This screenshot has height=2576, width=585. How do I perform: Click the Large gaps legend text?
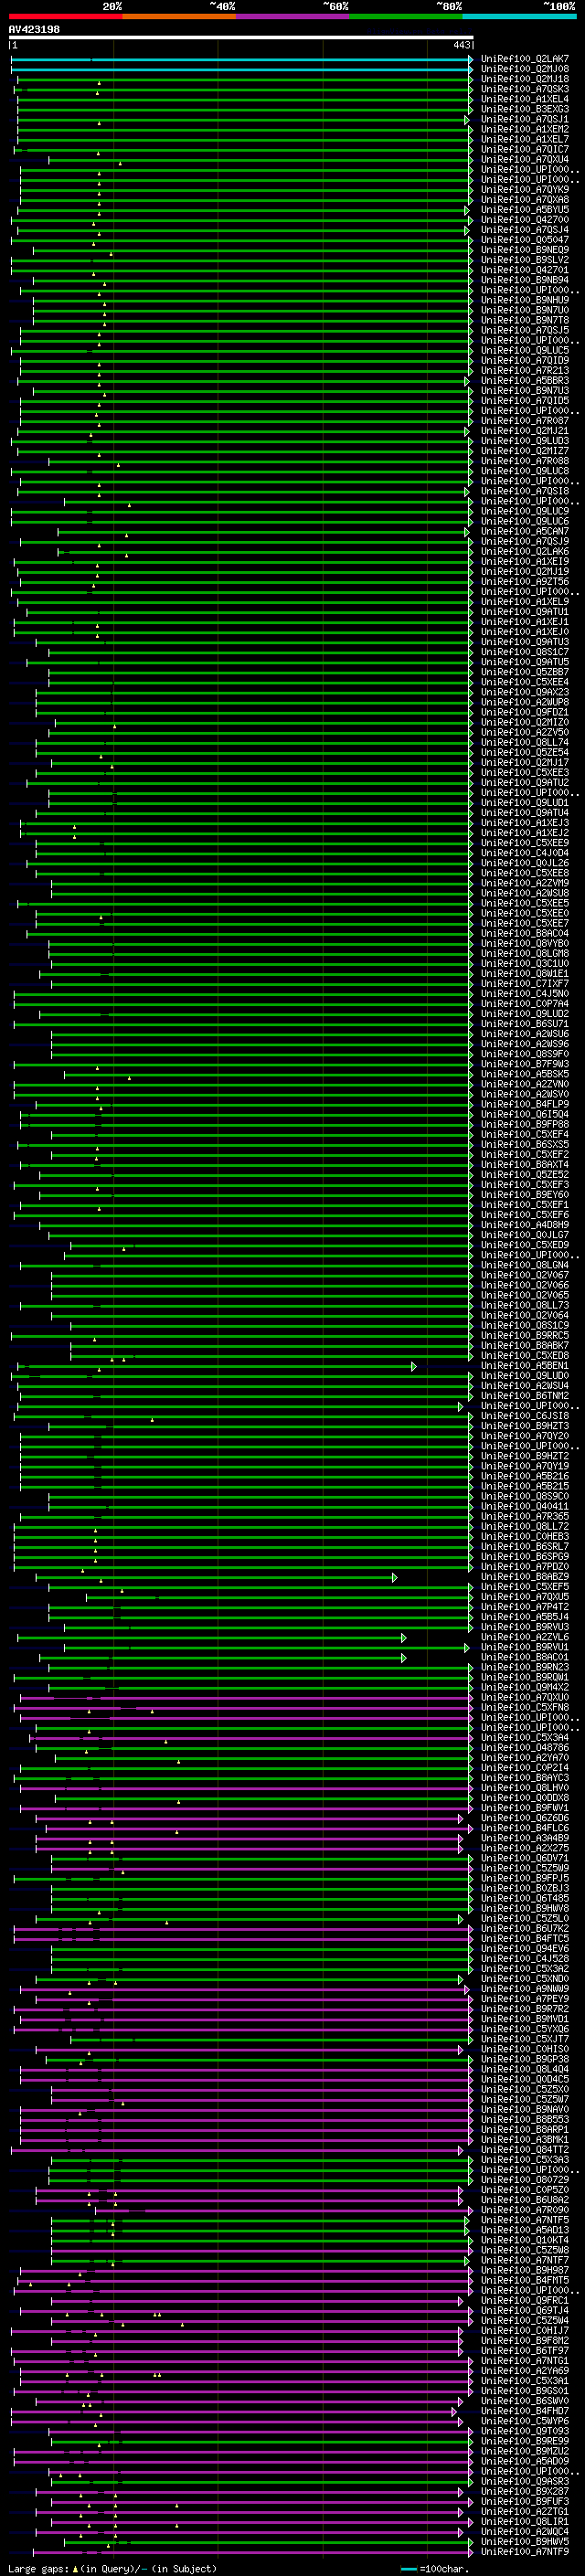(x=112, y=2568)
